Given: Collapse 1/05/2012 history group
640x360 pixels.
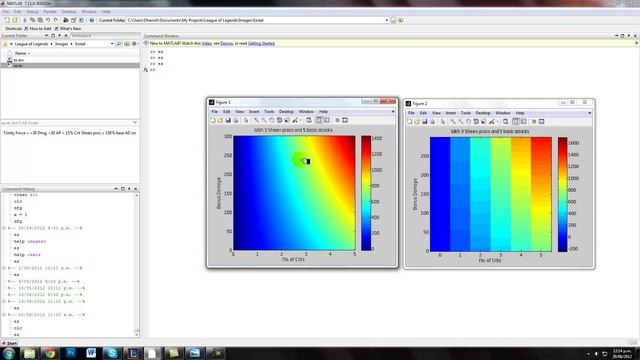Looking at the screenshot, I should [x=4, y=268].
